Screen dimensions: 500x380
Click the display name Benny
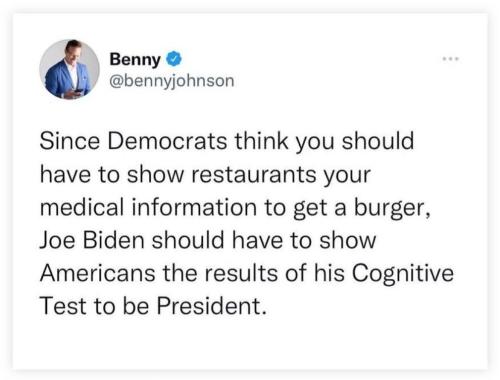pyautogui.click(x=135, y=59)
